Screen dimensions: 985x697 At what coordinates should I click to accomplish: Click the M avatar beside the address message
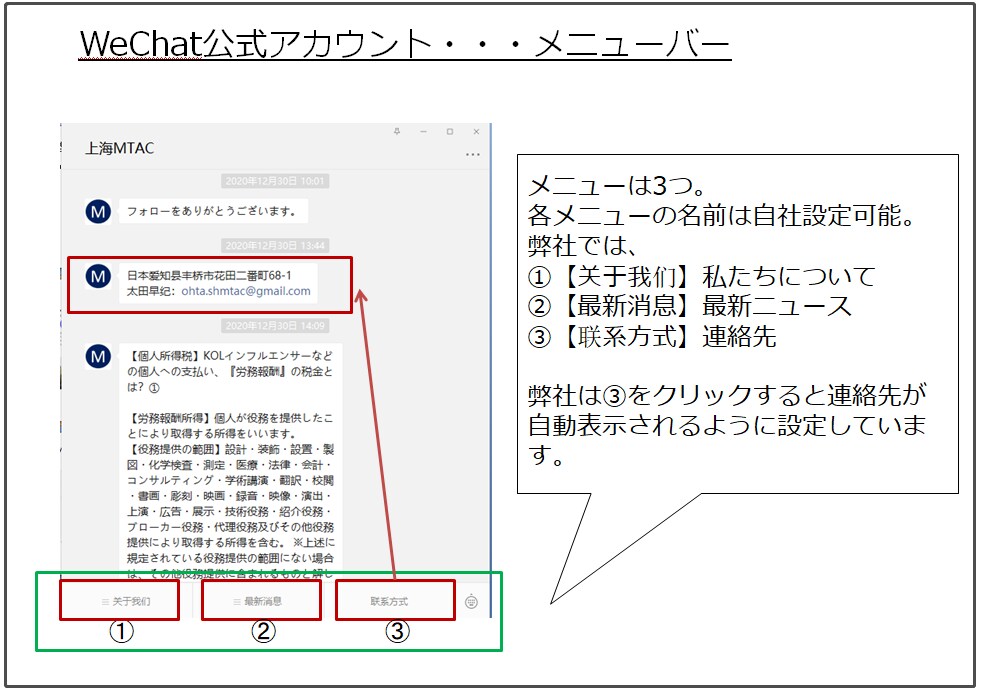tap(98, 276)
